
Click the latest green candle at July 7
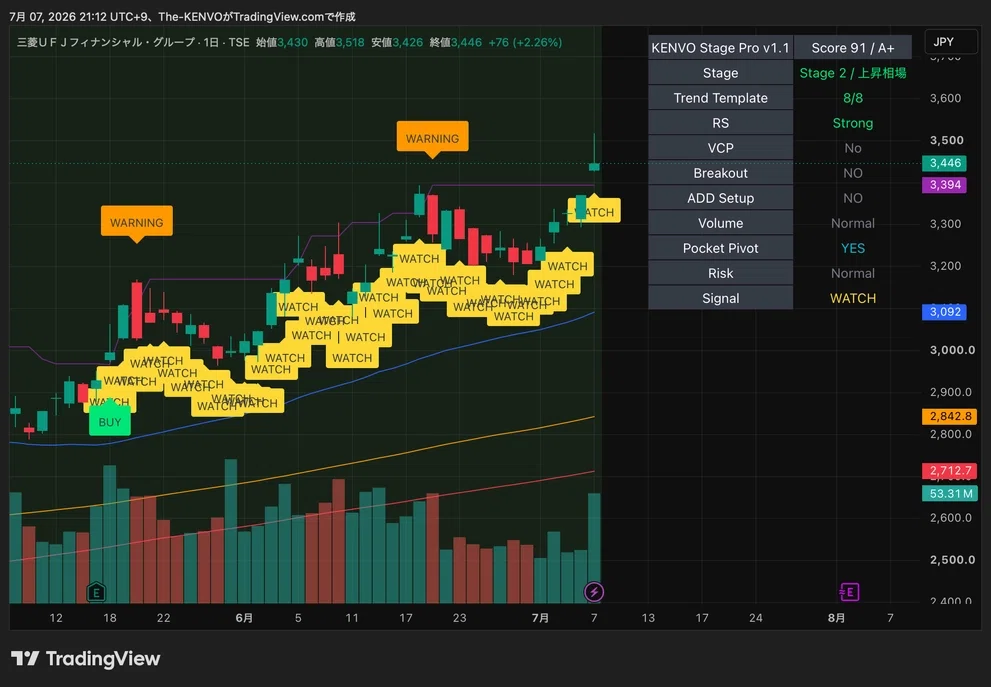[x=594, y=166]
